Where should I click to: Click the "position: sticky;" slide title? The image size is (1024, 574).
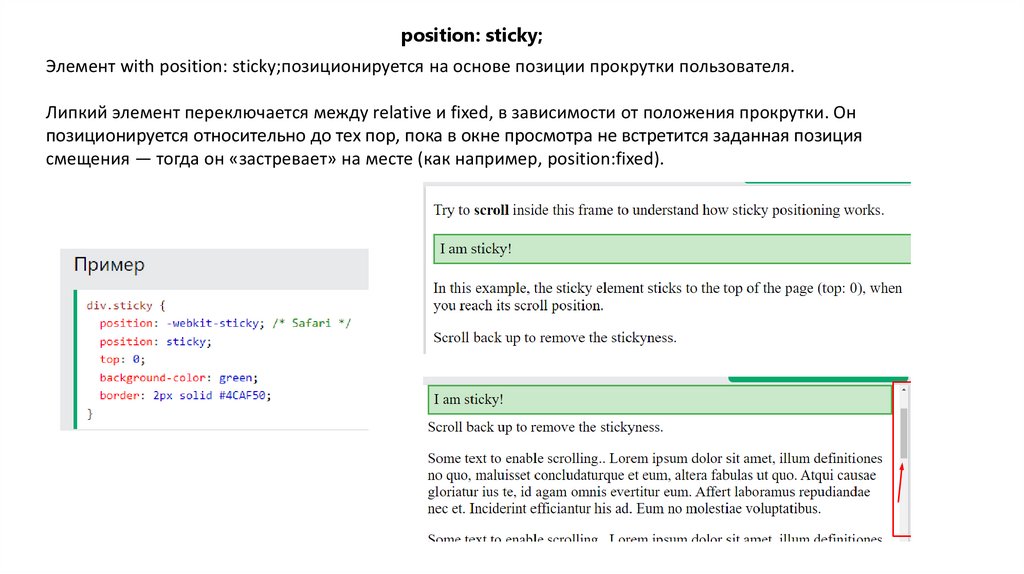(x=472, y=36)
